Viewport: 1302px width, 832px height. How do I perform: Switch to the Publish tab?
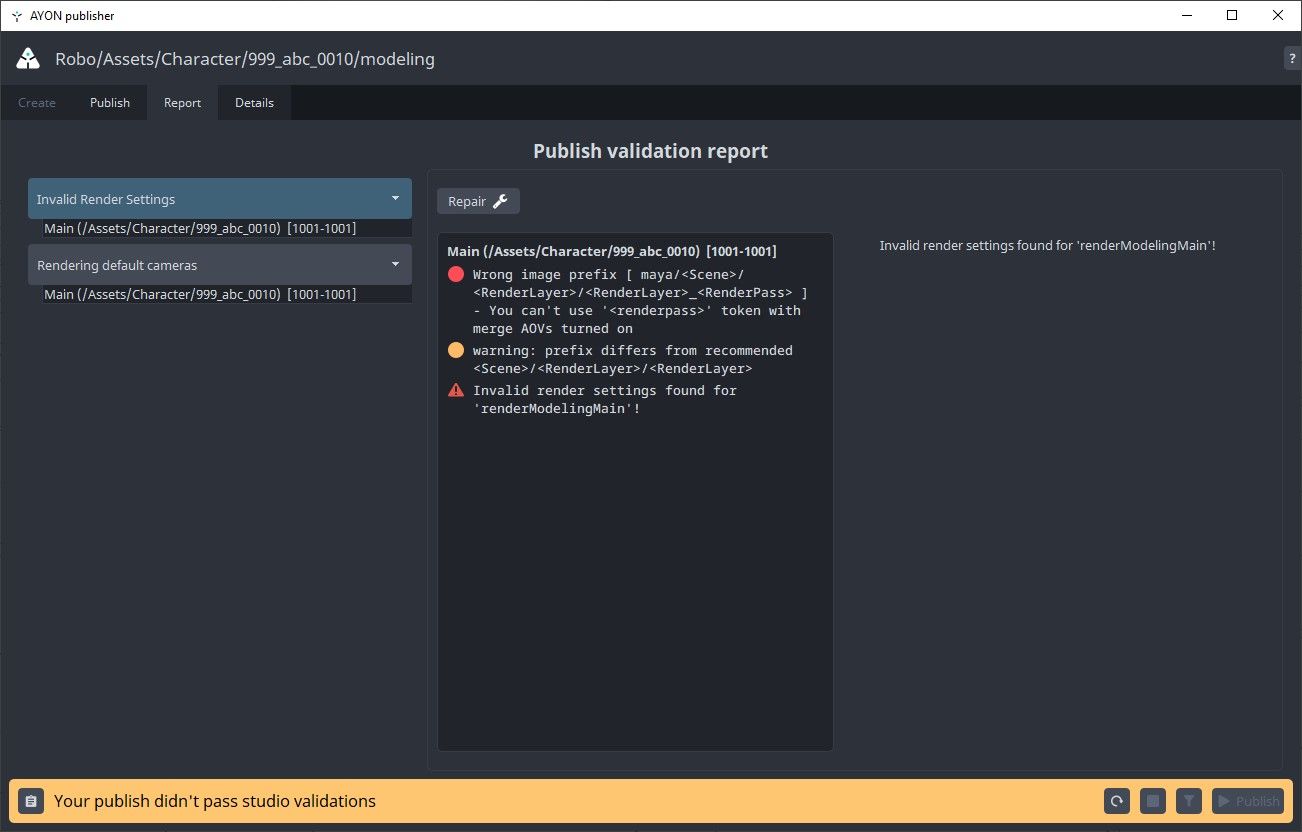point(109,102)
